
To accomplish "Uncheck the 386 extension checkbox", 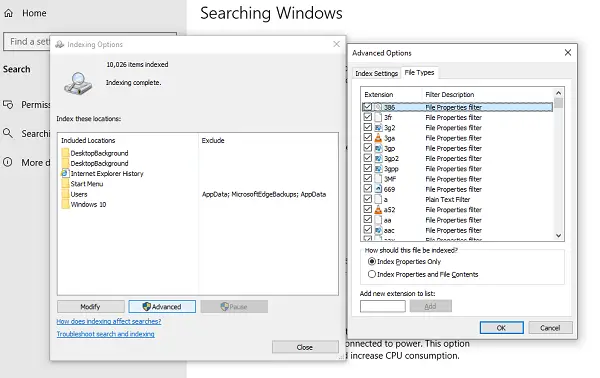I will (368, 107).
